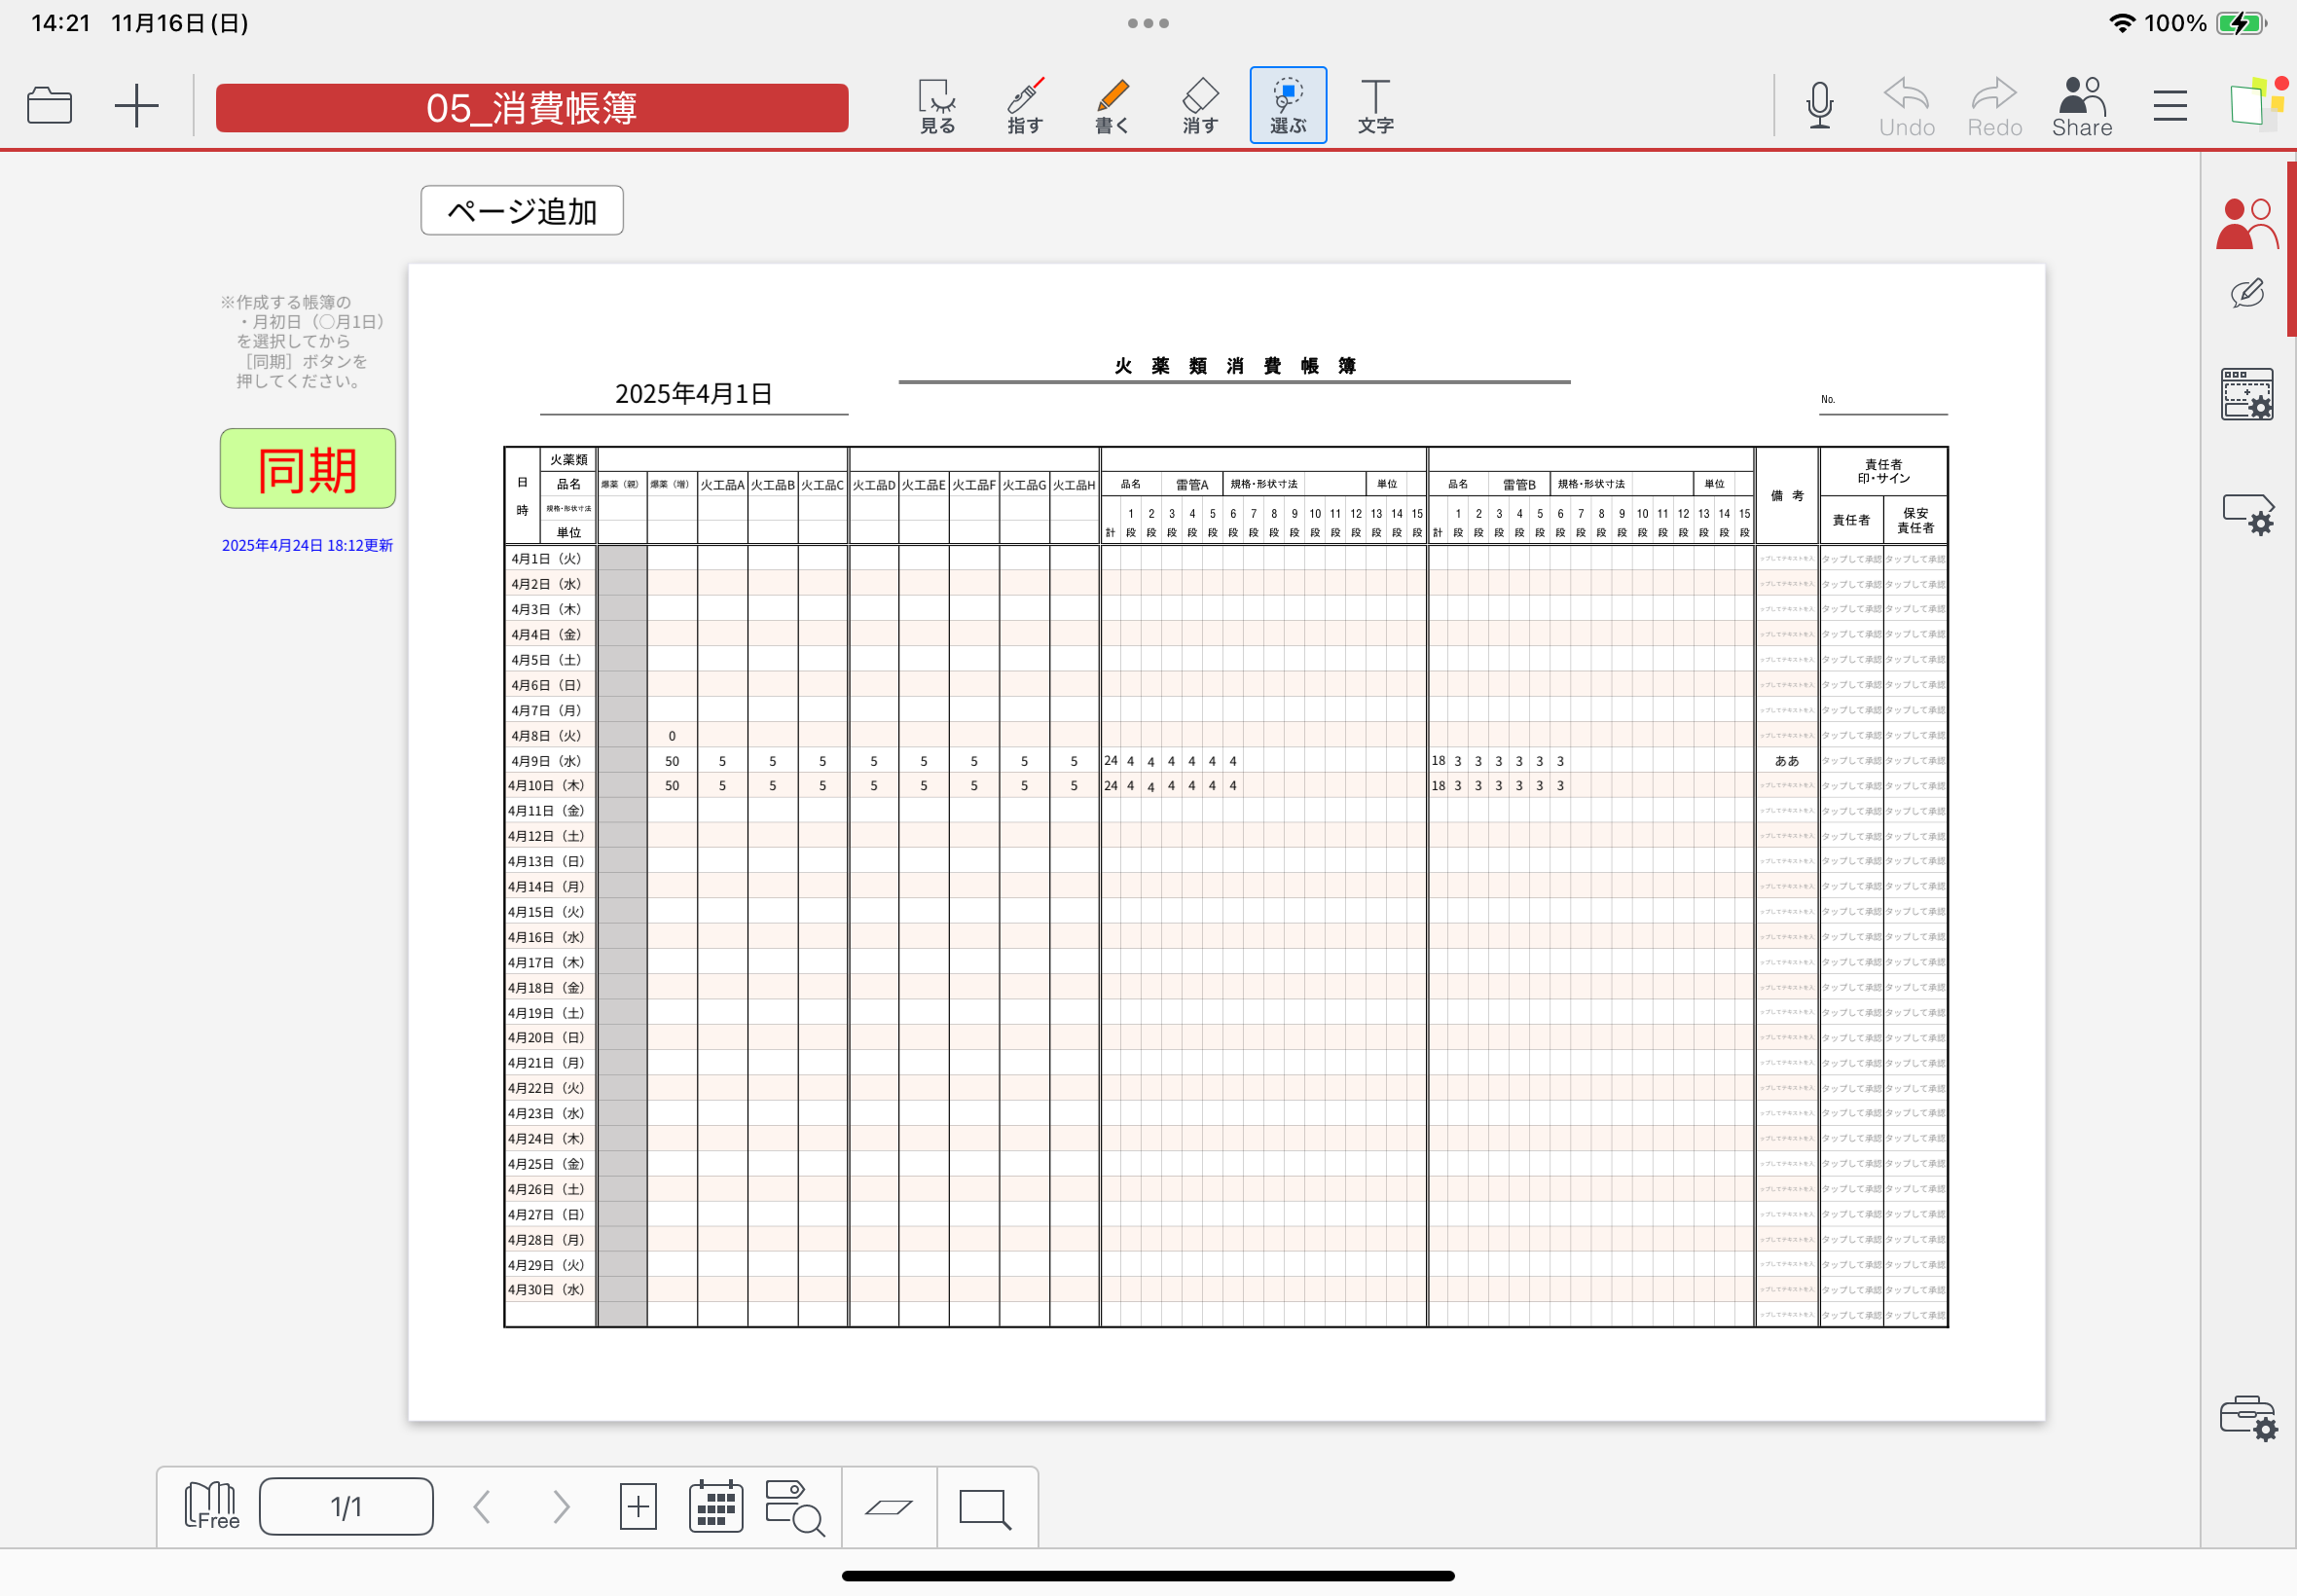2297x1596 pixels.
Task: Go to the next page with chevron
Action: click(561, 1506)
